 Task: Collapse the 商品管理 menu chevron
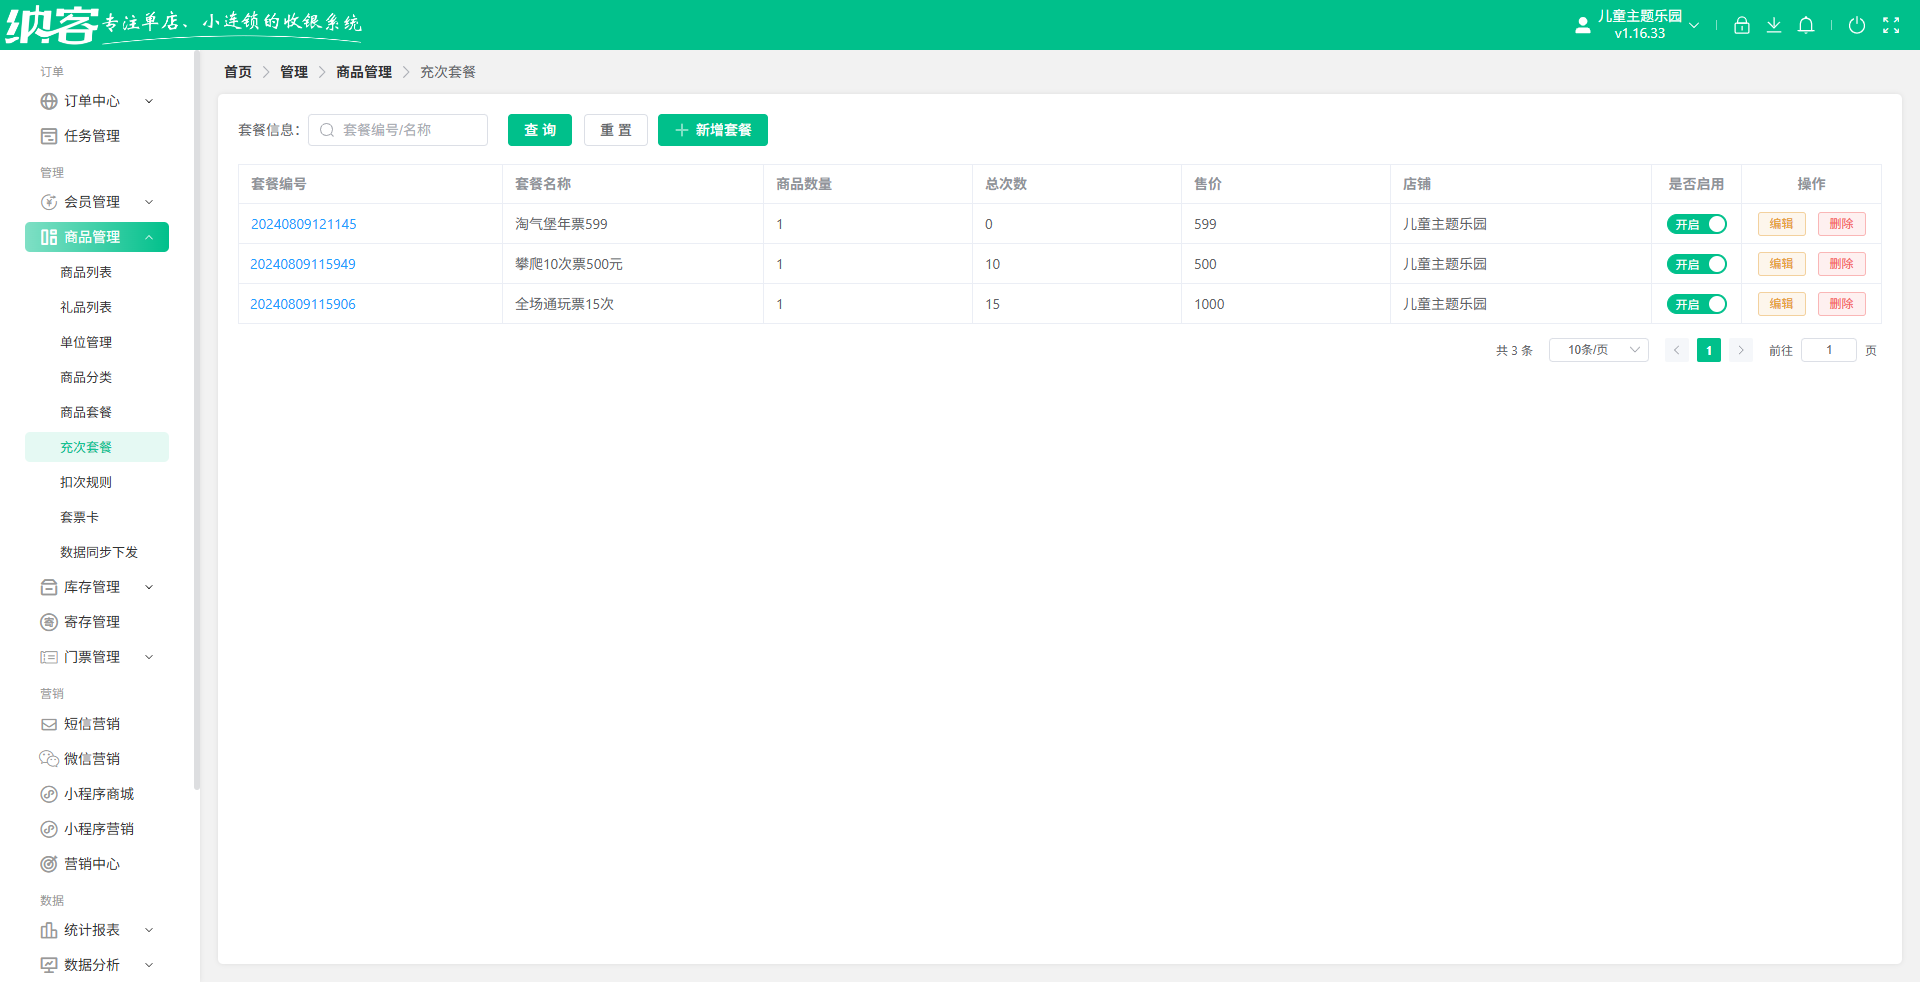click(x=149, y=237)
